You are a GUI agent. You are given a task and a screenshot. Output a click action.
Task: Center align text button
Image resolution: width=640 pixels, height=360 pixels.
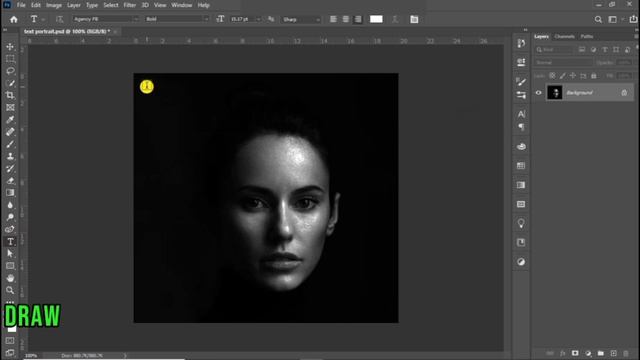(x=346, y=19)
